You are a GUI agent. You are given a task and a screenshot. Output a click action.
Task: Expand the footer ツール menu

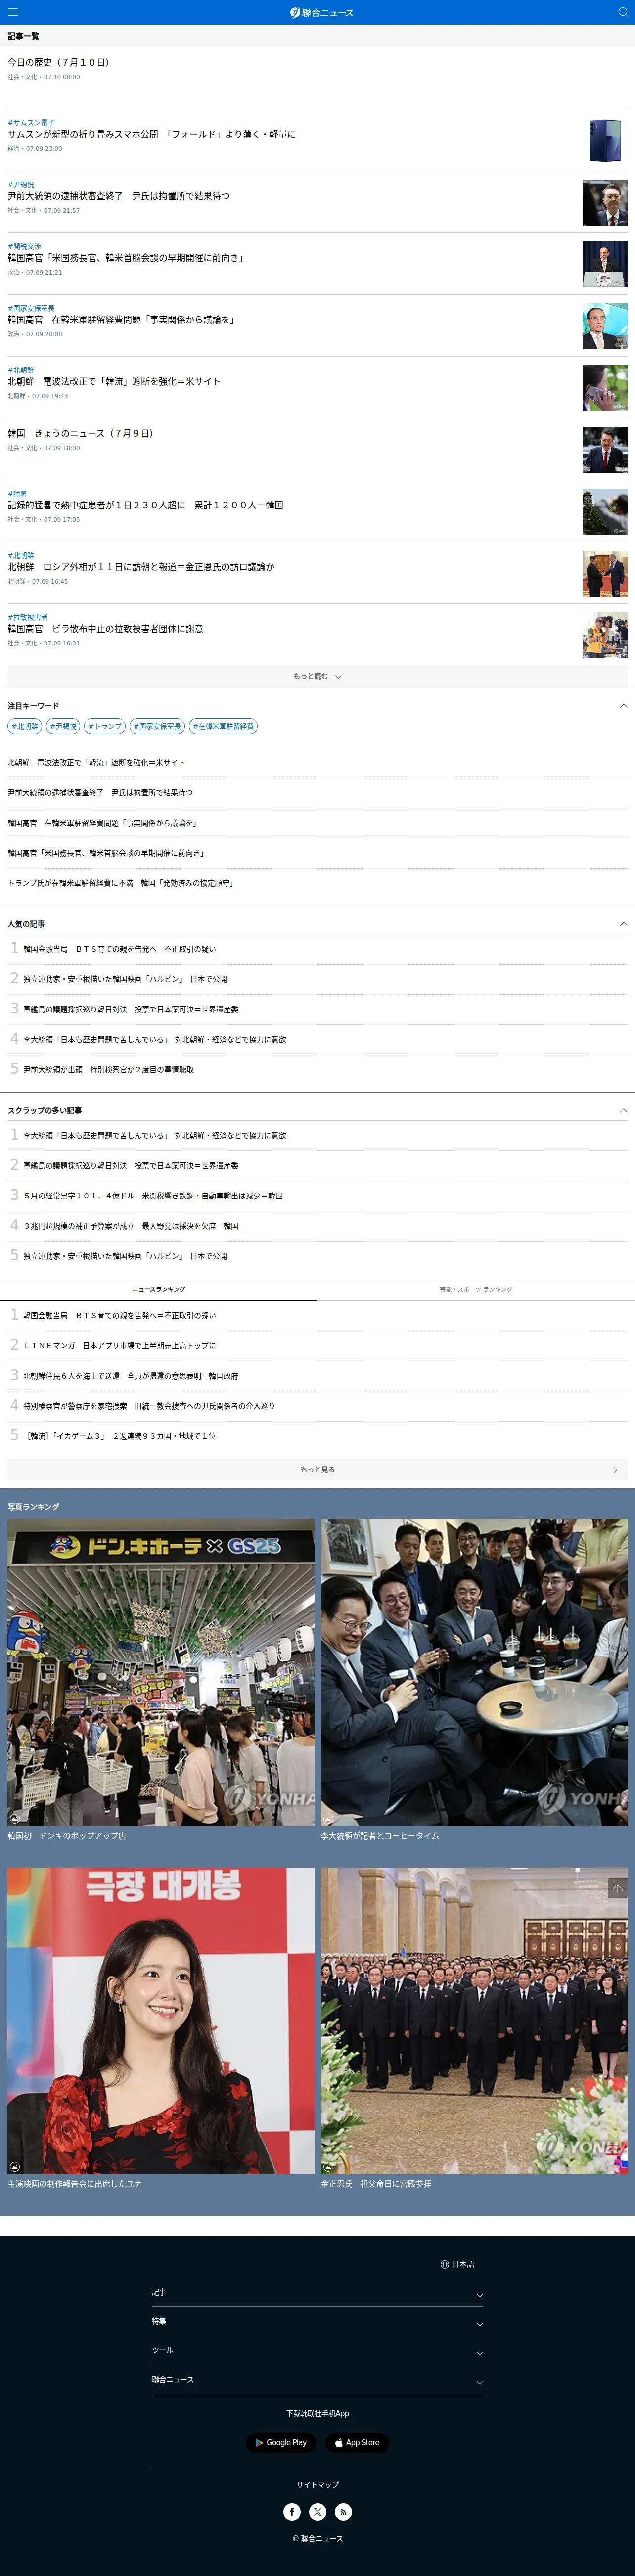(317, 2351)
